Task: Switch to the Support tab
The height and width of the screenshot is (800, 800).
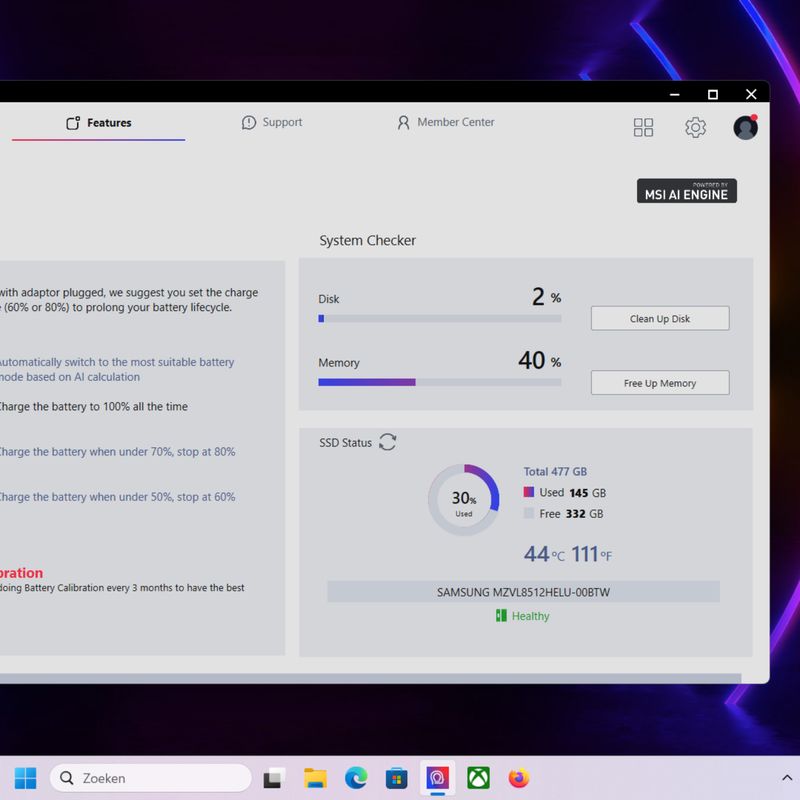Action: click(272, 123)
